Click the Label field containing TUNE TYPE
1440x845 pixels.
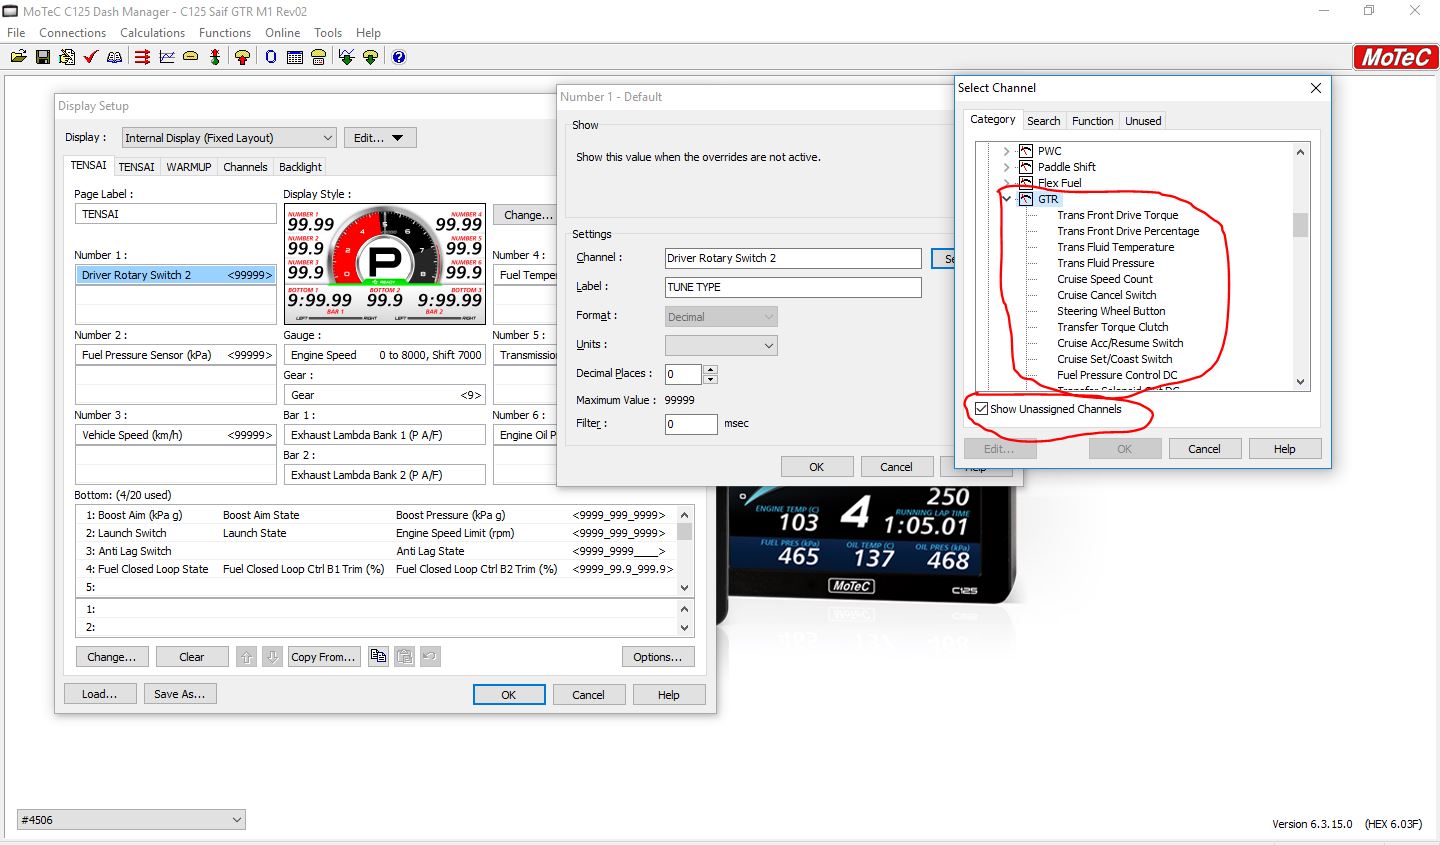pos(793,288)
